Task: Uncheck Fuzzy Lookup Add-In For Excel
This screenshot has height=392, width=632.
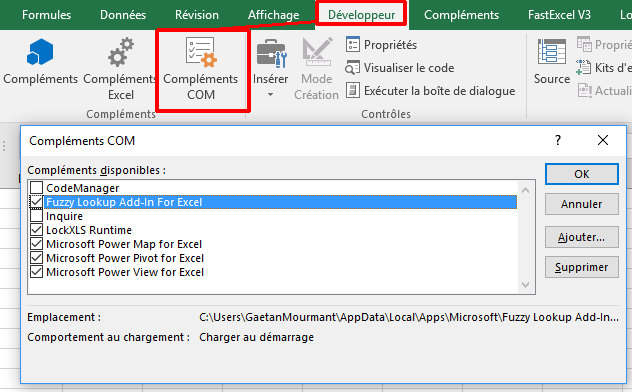Action: coord(36,201)
